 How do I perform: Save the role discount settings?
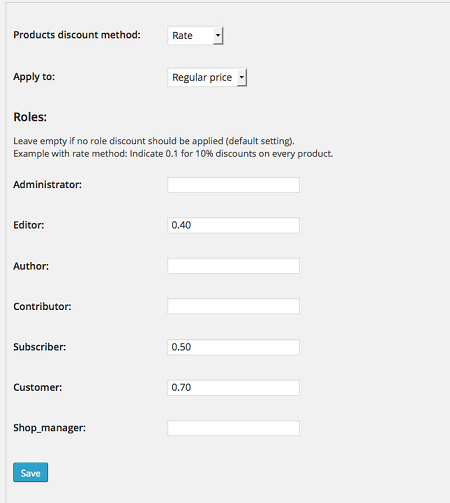tap(31, 472)
